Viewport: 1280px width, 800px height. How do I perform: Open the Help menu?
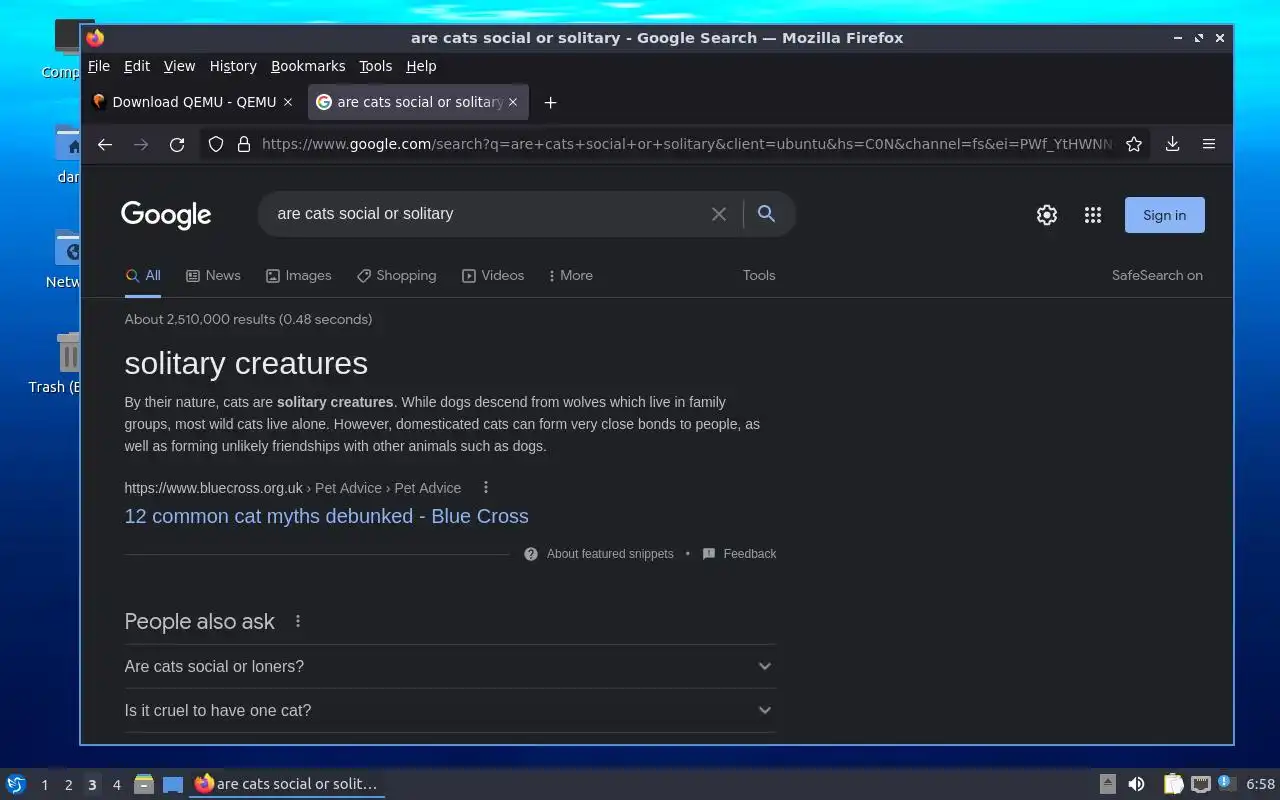[x=421, y=66]
